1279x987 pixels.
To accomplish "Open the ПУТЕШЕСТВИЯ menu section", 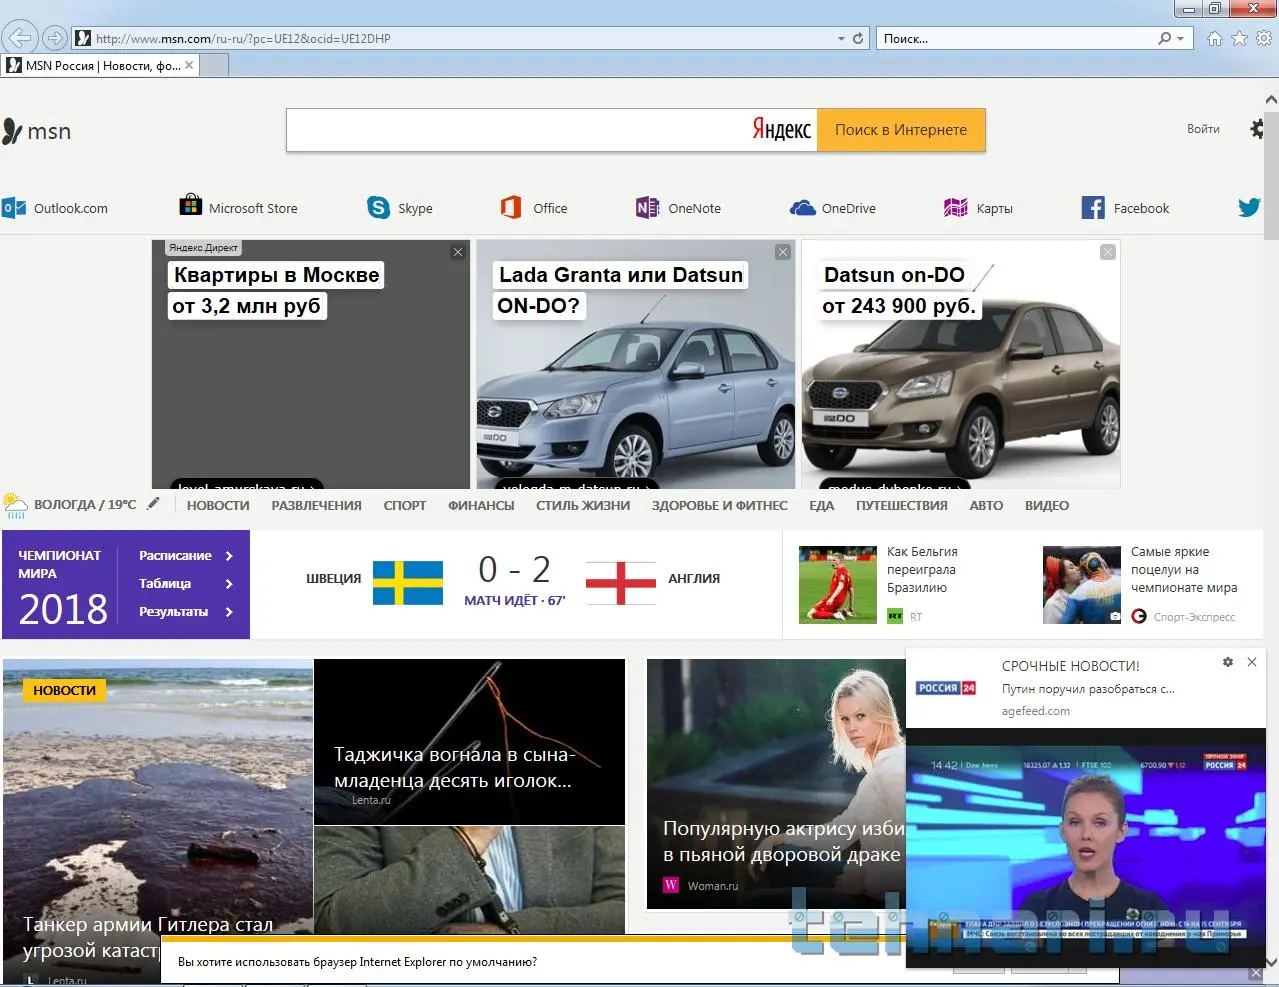I will pos(902,505).
